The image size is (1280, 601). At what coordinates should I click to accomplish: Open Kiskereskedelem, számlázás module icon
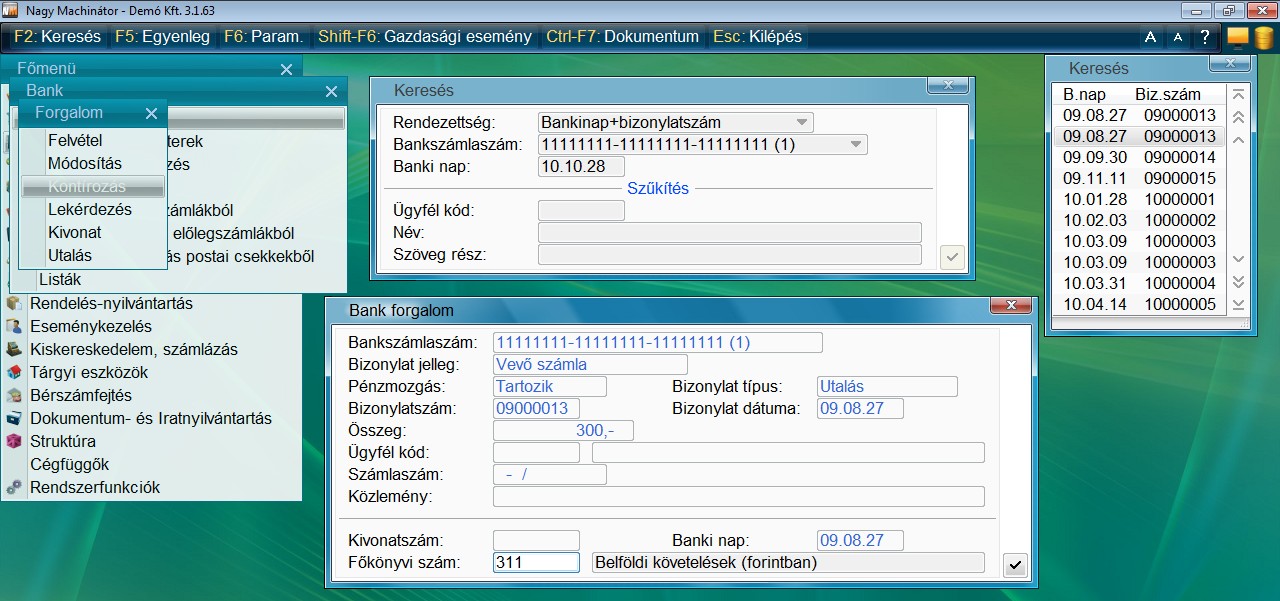14,349
